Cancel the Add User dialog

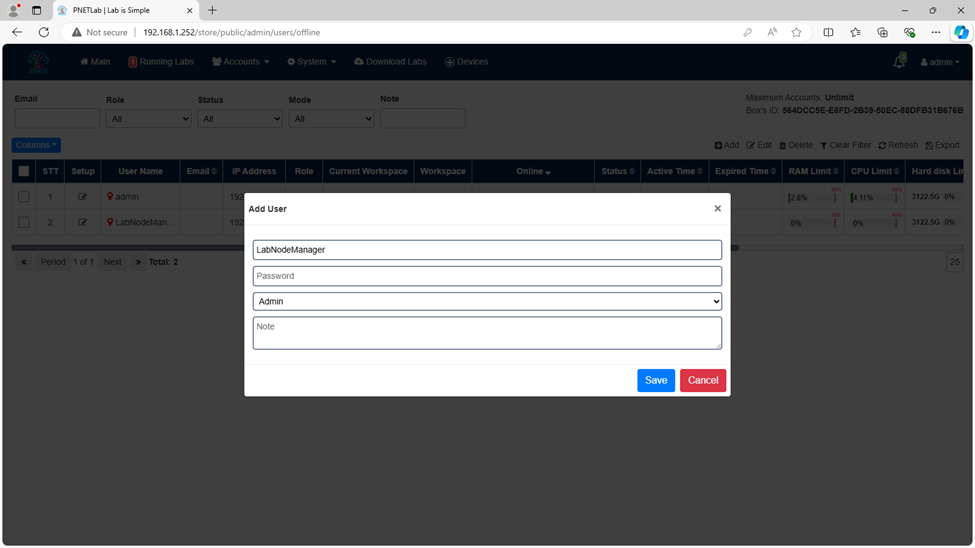click(x=703, y=380)
